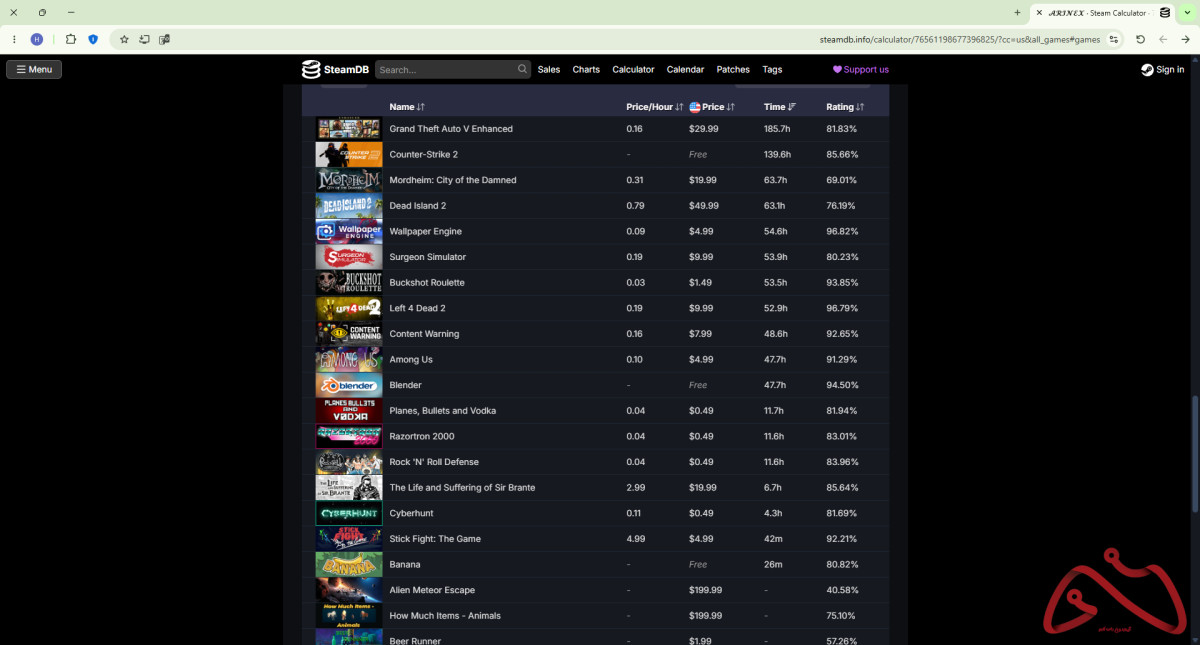Click the blue shield extension icon
The image size is (1200, 645).
(x=93, y=39)
